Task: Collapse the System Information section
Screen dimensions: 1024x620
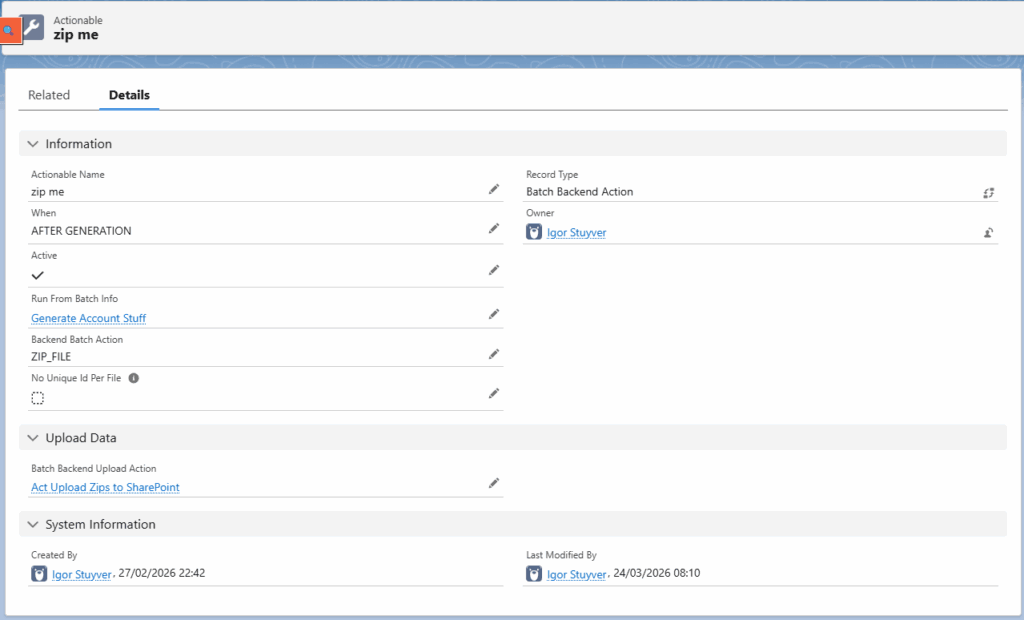Action: pyautogui.click(x=33, y=524)
